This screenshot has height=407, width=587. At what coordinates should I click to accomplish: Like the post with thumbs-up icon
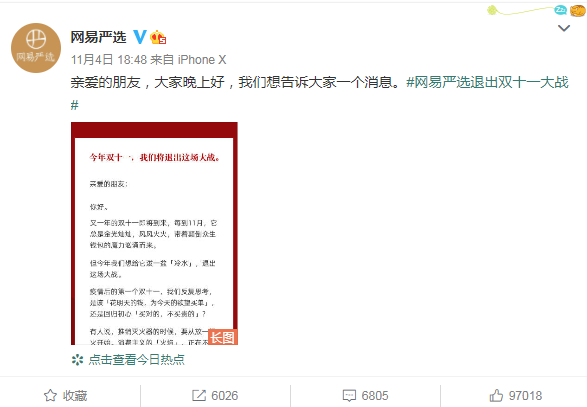pyautogui.click(x=496, y=395)
